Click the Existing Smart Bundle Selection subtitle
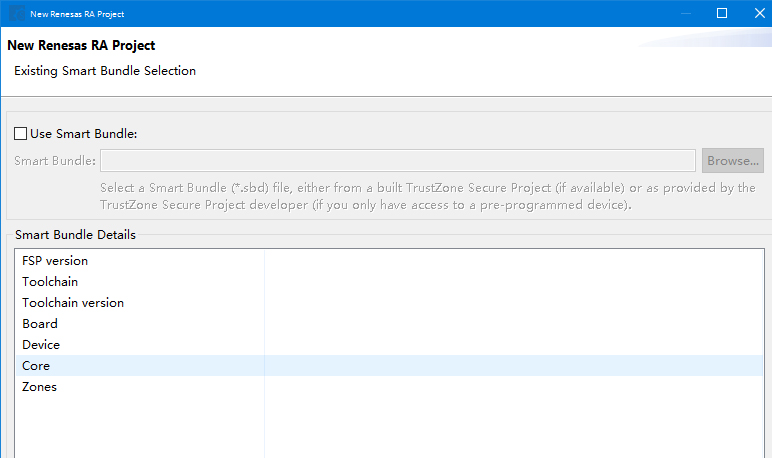Viewport: 772px width, 458px height. [105, 71]
